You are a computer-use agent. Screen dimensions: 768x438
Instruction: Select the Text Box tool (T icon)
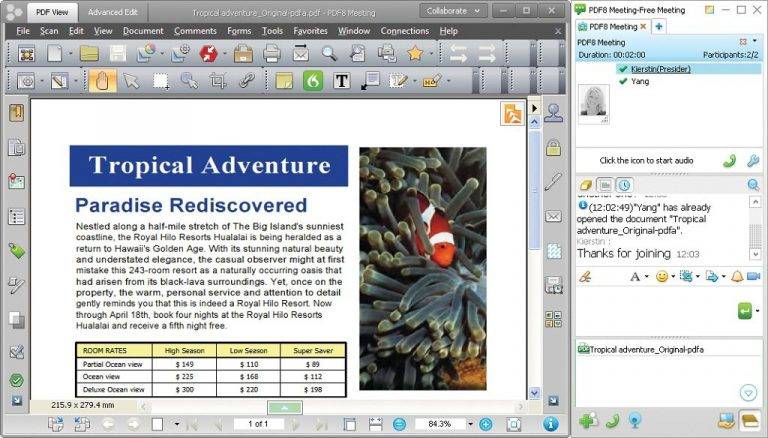(x=342, y=80)
